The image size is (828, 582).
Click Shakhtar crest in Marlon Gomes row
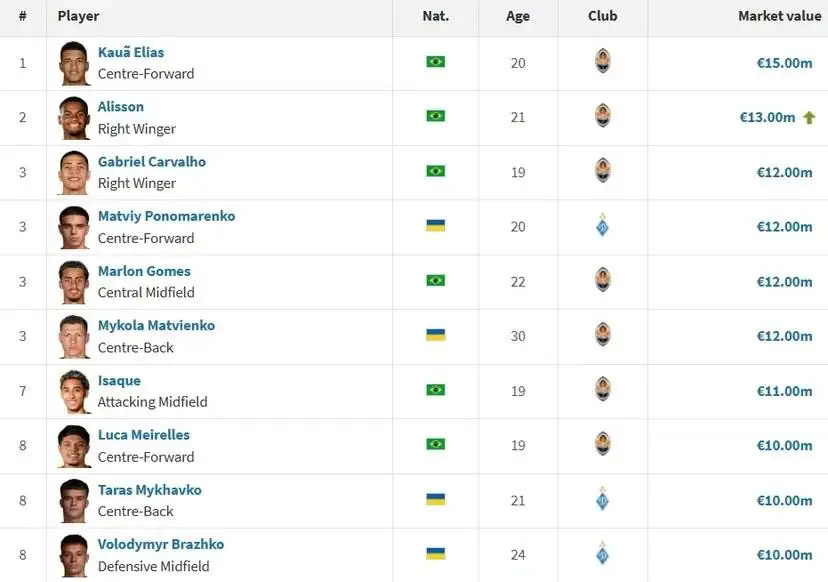coord(603,279)
